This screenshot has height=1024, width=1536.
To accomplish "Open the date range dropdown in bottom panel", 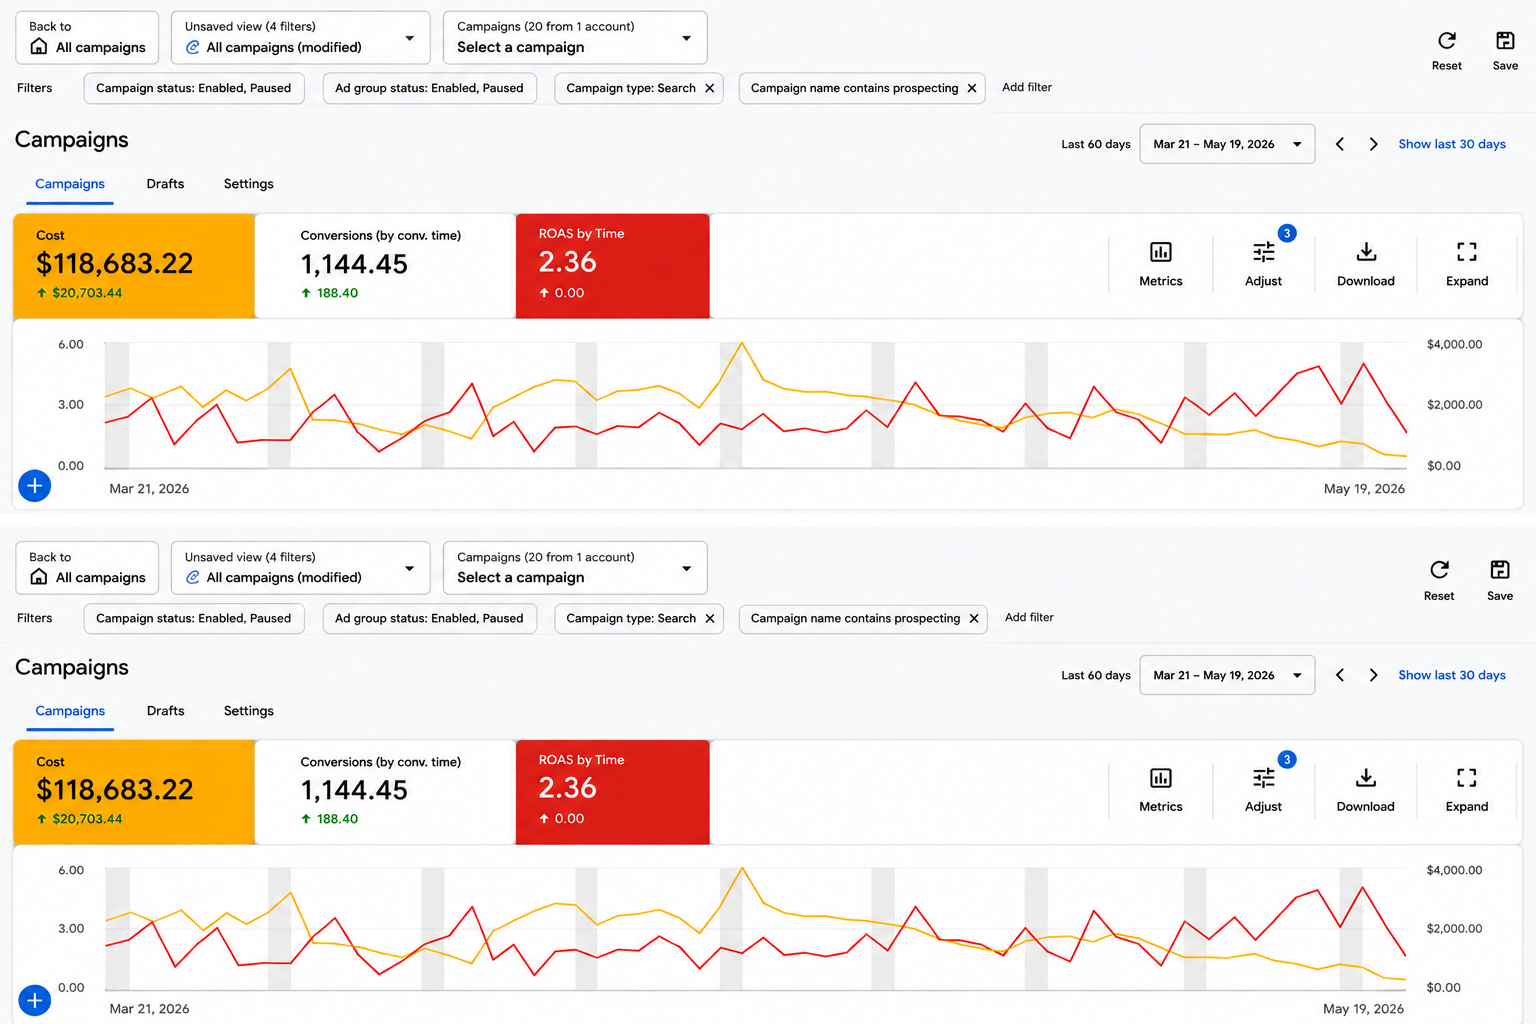I will [1227, 675].
